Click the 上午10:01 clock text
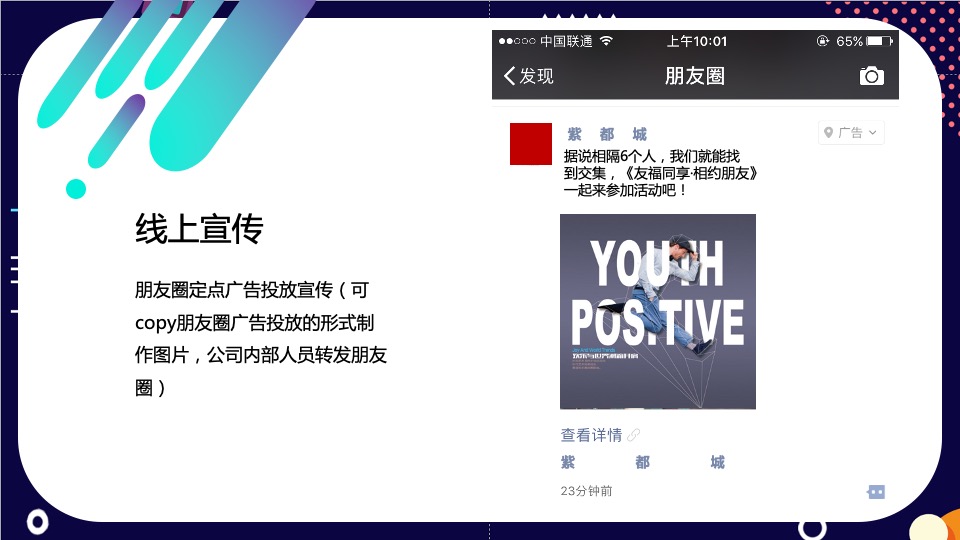 [x=696, y=41]
